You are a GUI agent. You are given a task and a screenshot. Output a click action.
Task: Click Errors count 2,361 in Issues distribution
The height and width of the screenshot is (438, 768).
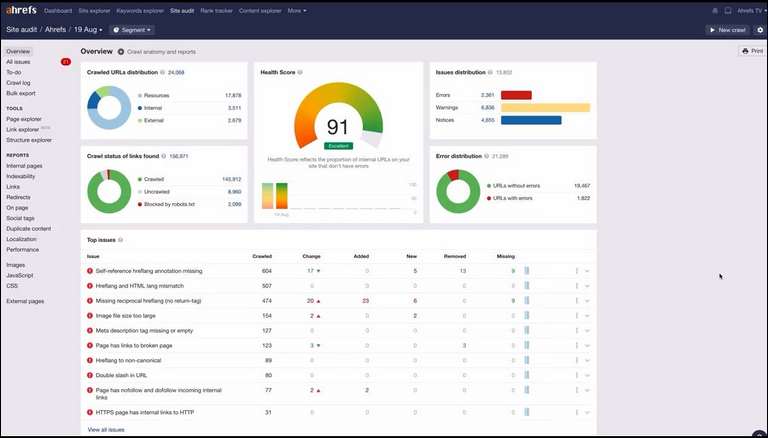[487, 95]
